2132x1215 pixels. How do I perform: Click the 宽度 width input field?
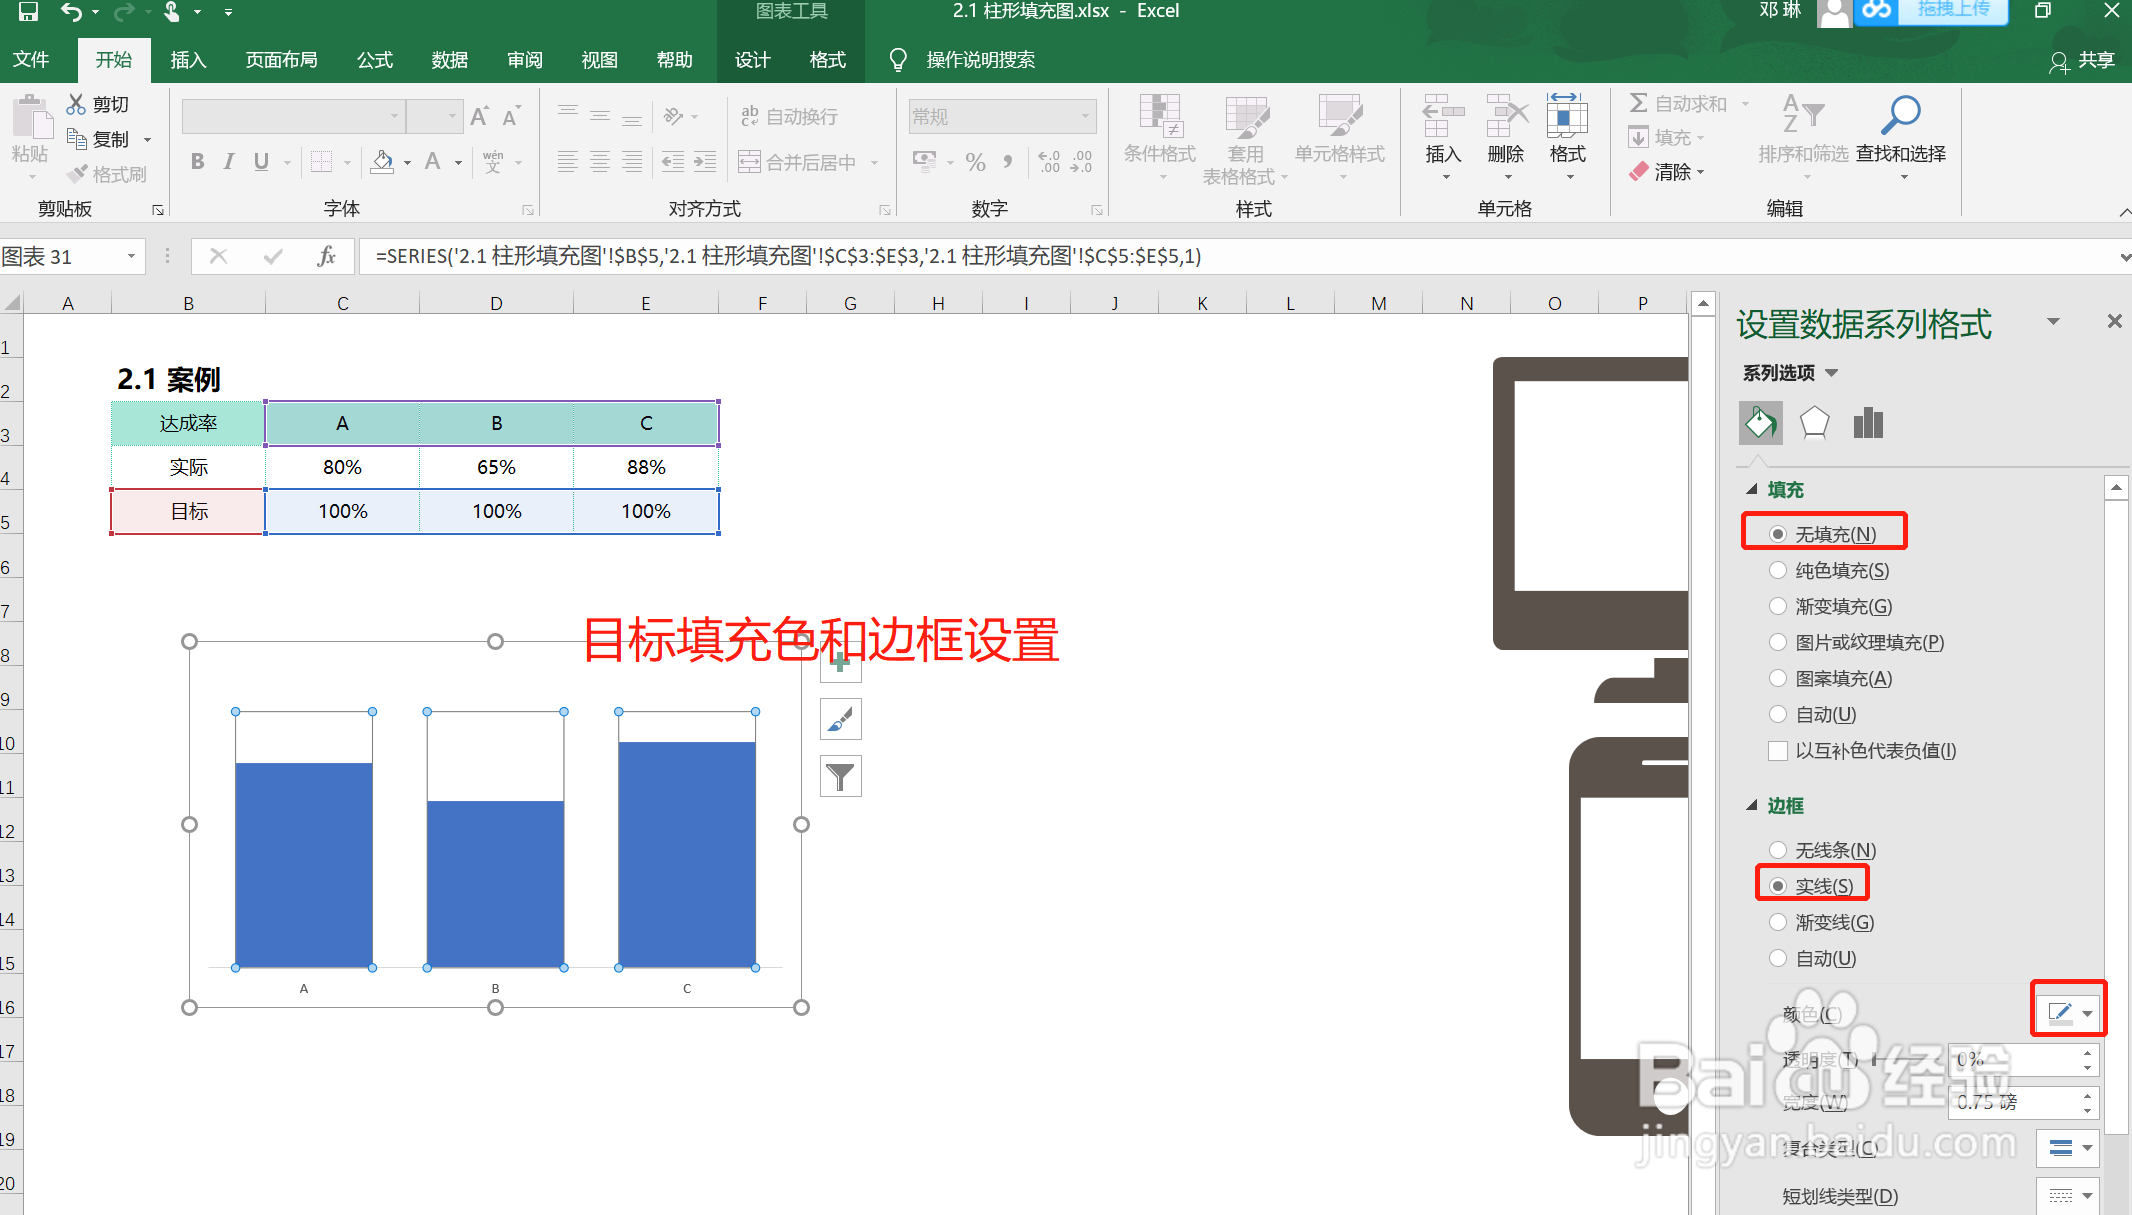(2012, 1102)
